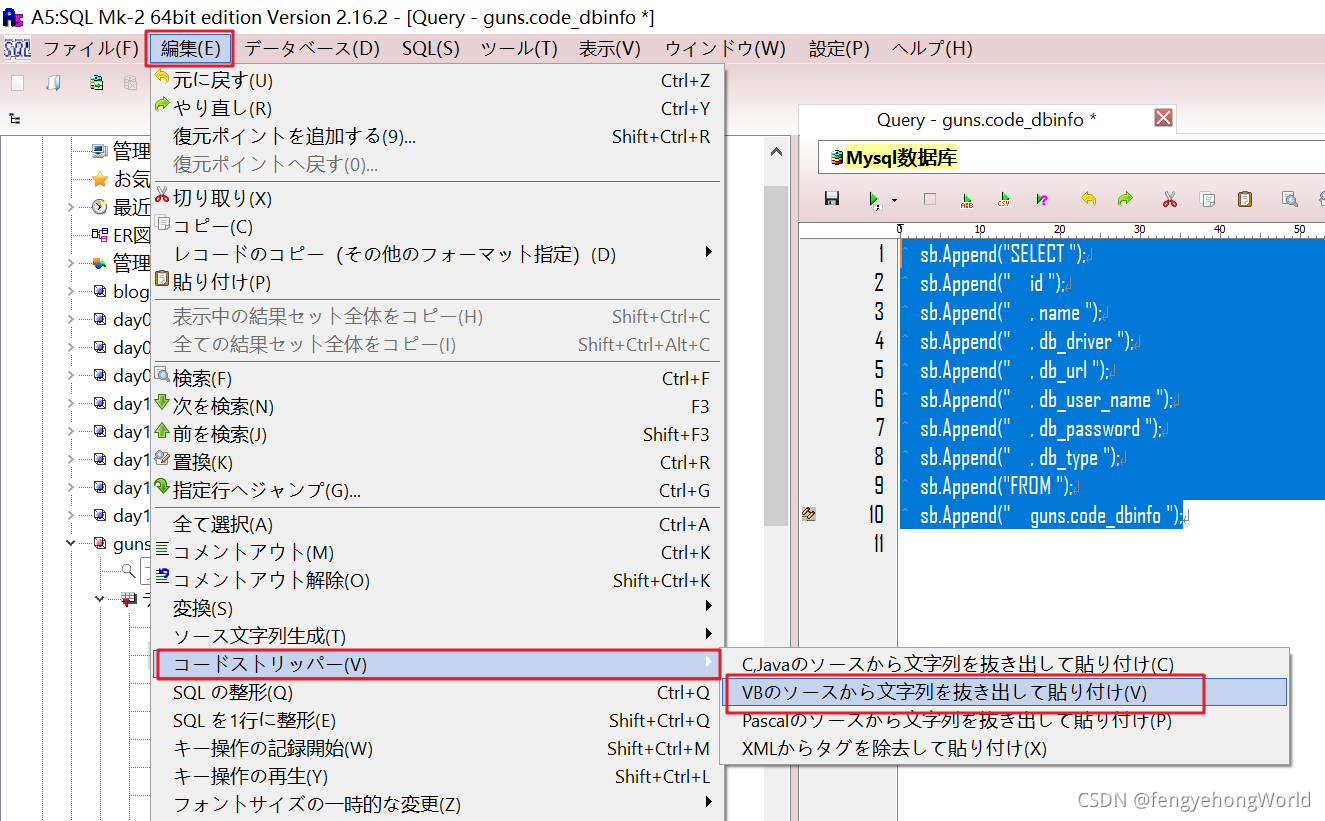
Task: Click the clipboard paste icon
Action: [1244, 199]
